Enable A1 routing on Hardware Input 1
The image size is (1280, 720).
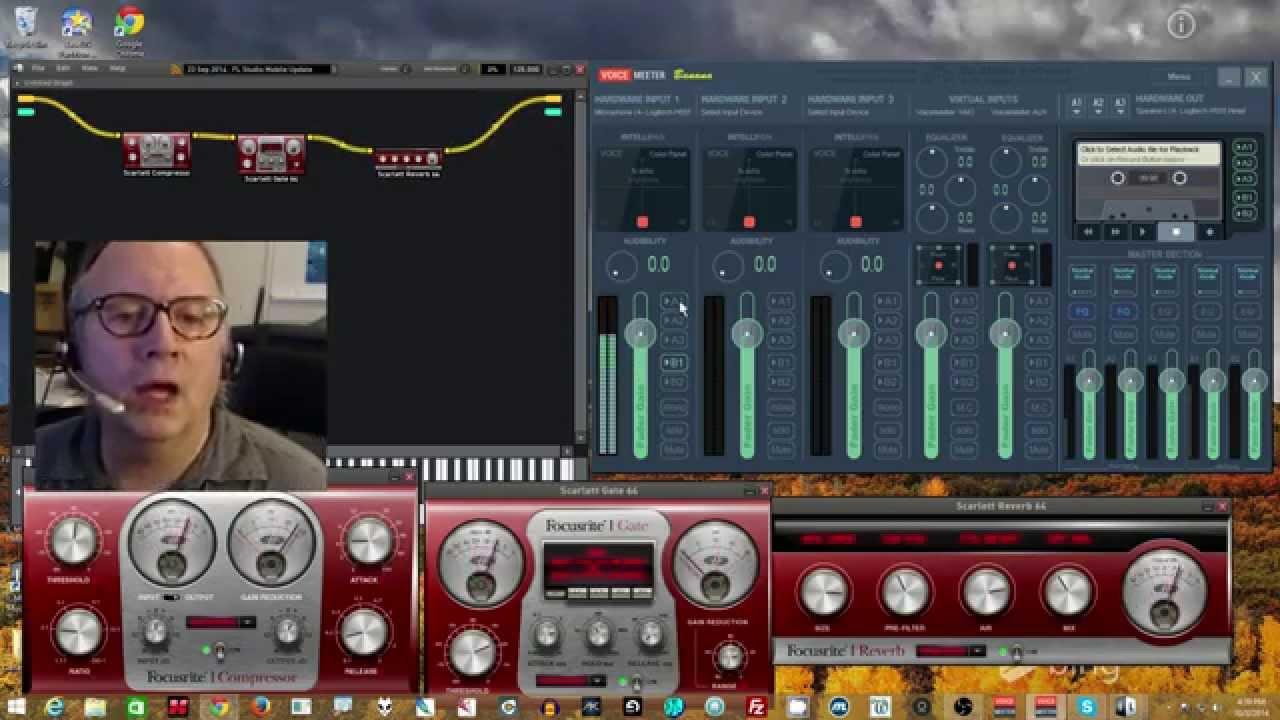(x=675, y=301)
